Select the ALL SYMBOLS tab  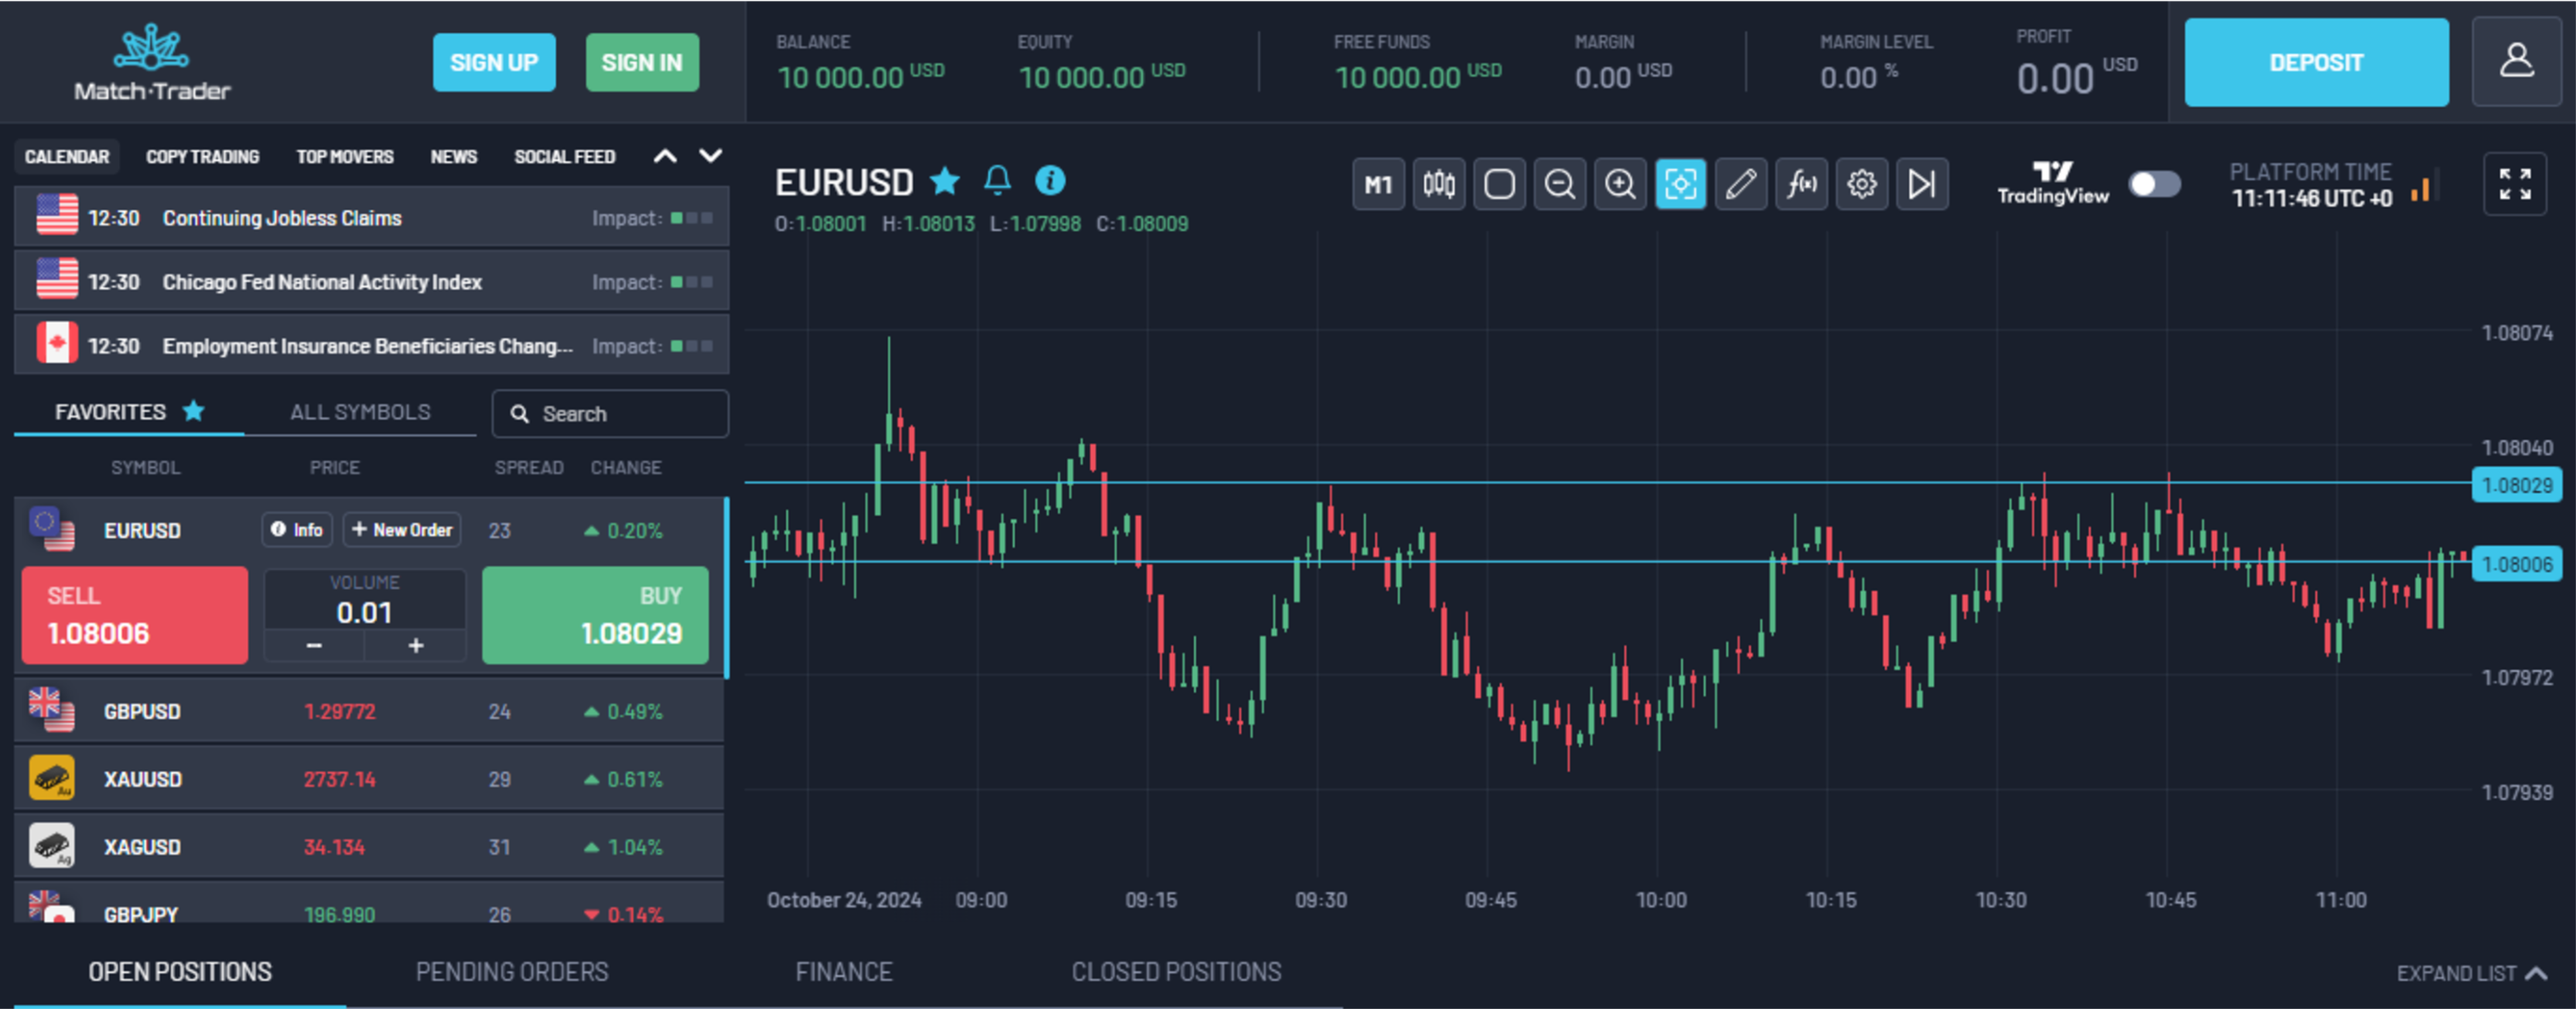click(x=360, y=412)
